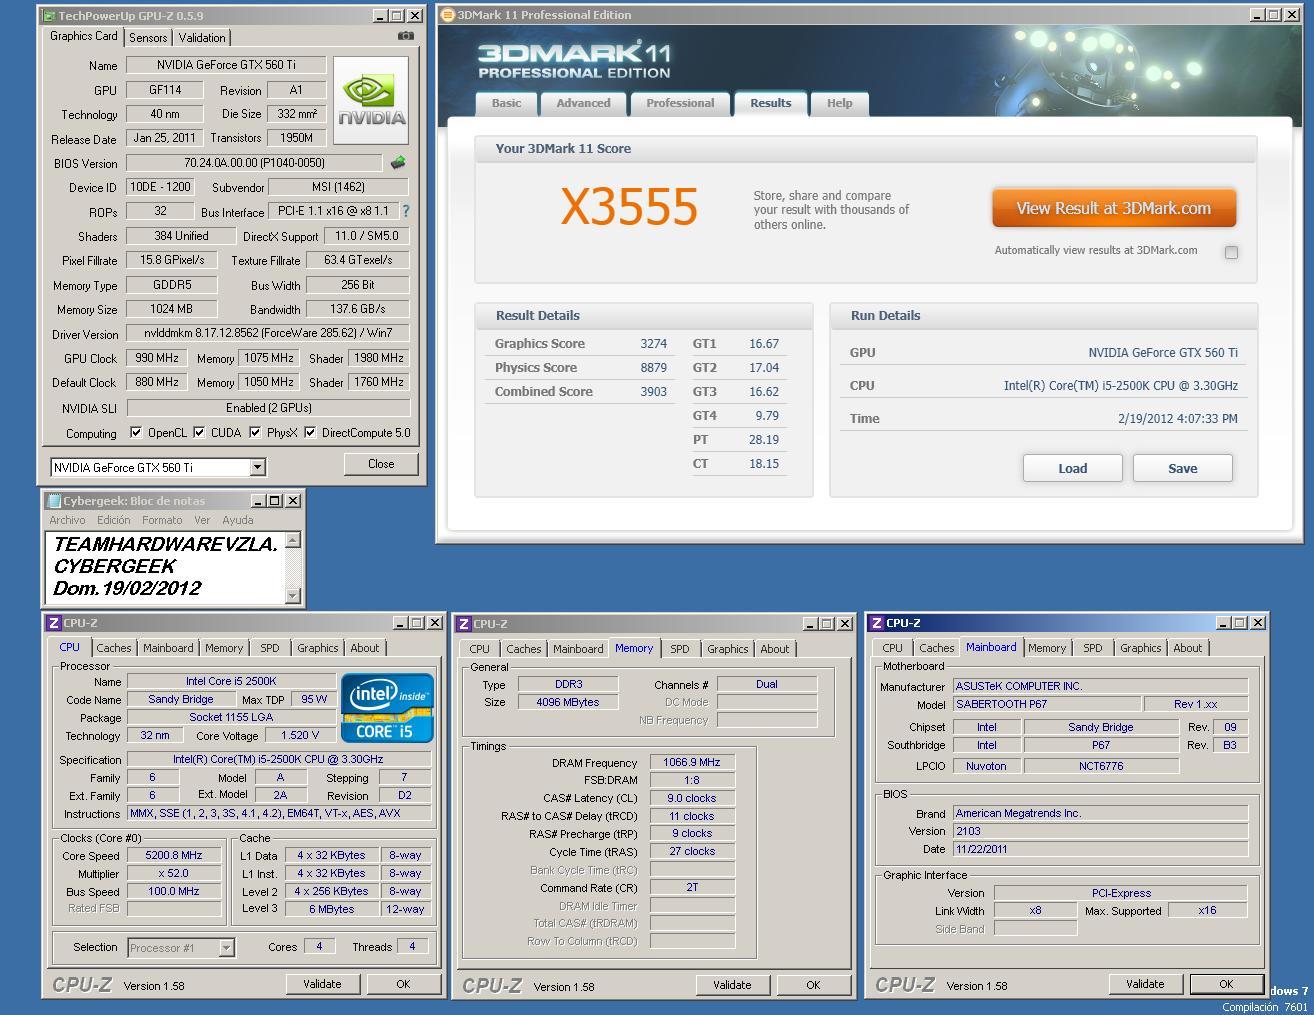Click the Driver Version field in GPU-Z
The width and height of the screenshot is (1314, 1015).
267,333
